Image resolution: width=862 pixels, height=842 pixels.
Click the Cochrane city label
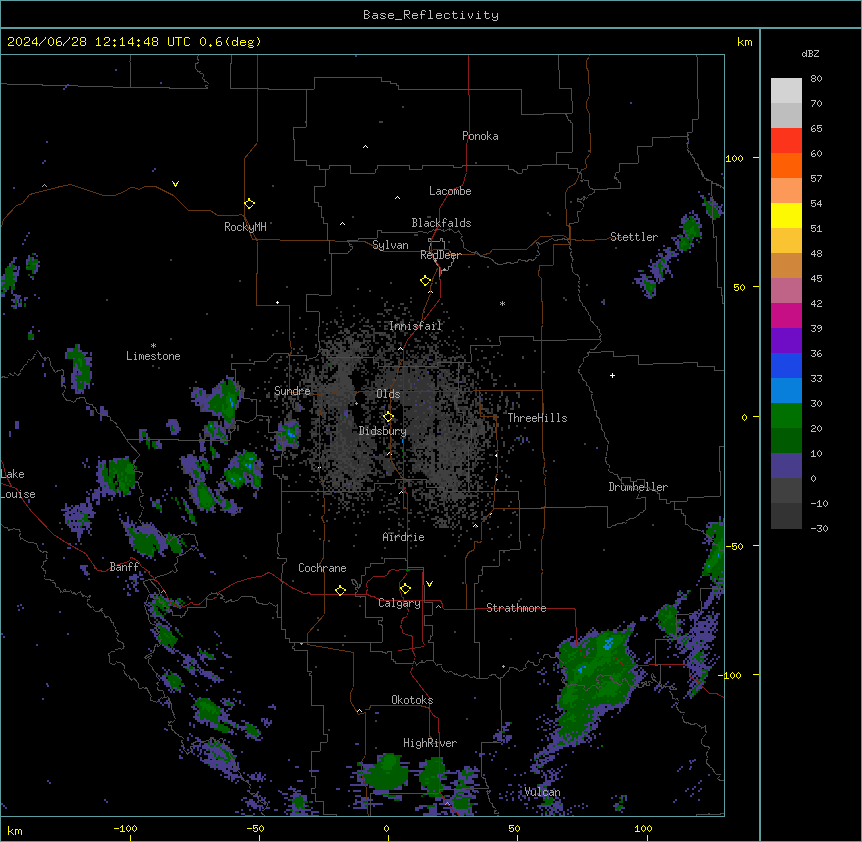[x=322, y=568]
